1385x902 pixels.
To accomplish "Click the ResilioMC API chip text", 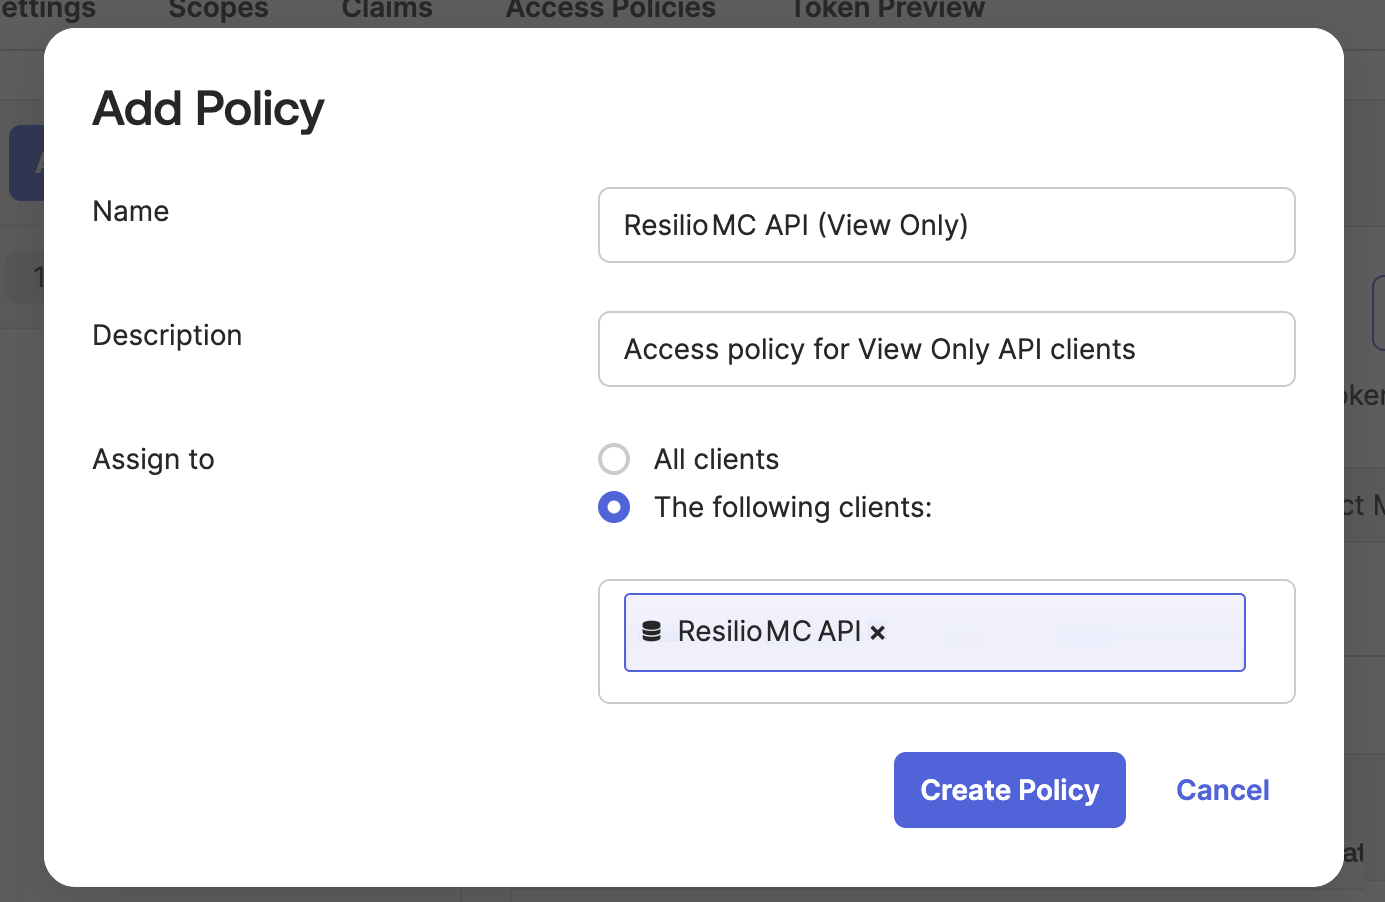I will [768, 632].
